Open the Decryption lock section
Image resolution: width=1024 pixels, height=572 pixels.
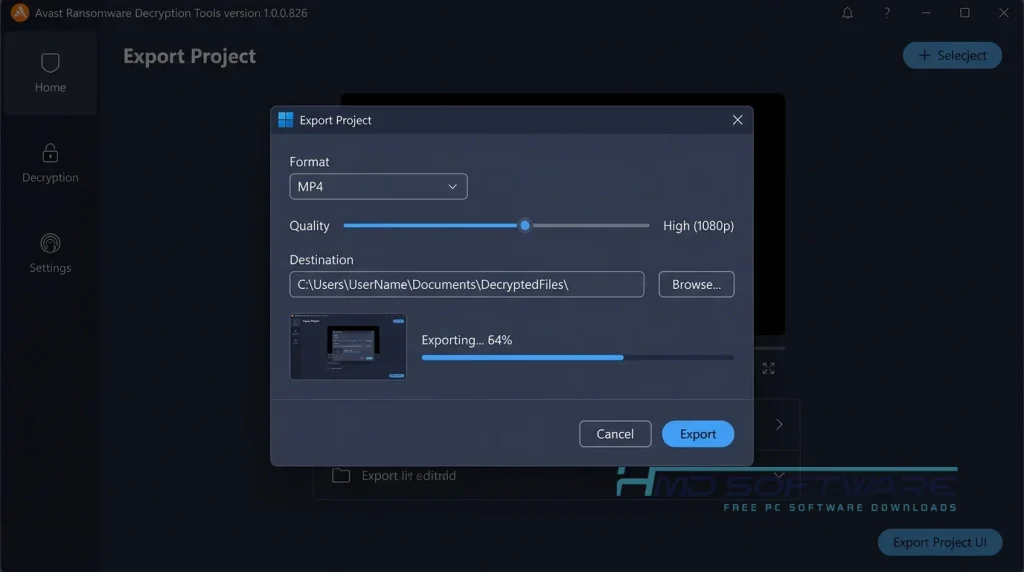coord(50,163)
